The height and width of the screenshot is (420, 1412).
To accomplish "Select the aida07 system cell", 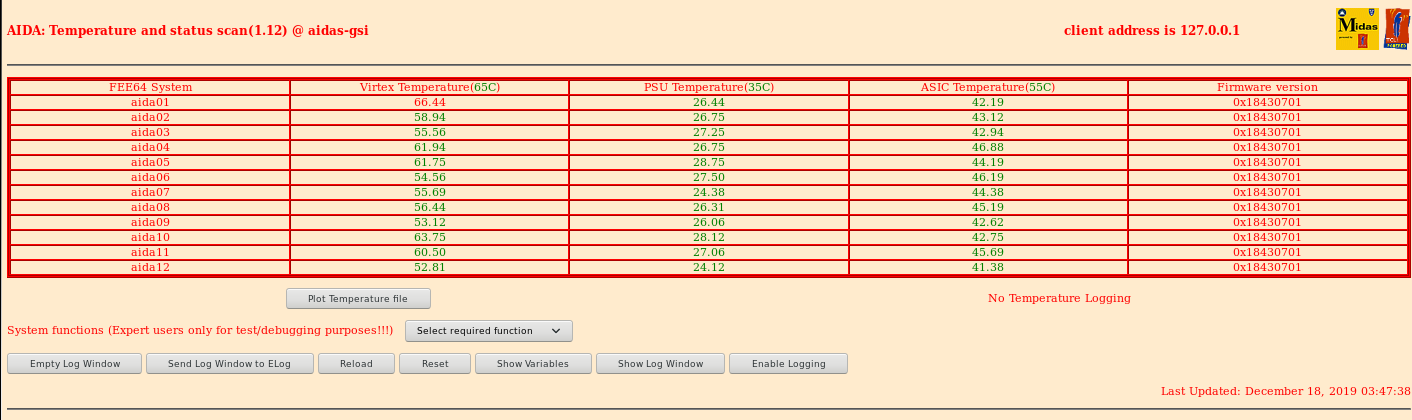I will [x=151, y=193].
